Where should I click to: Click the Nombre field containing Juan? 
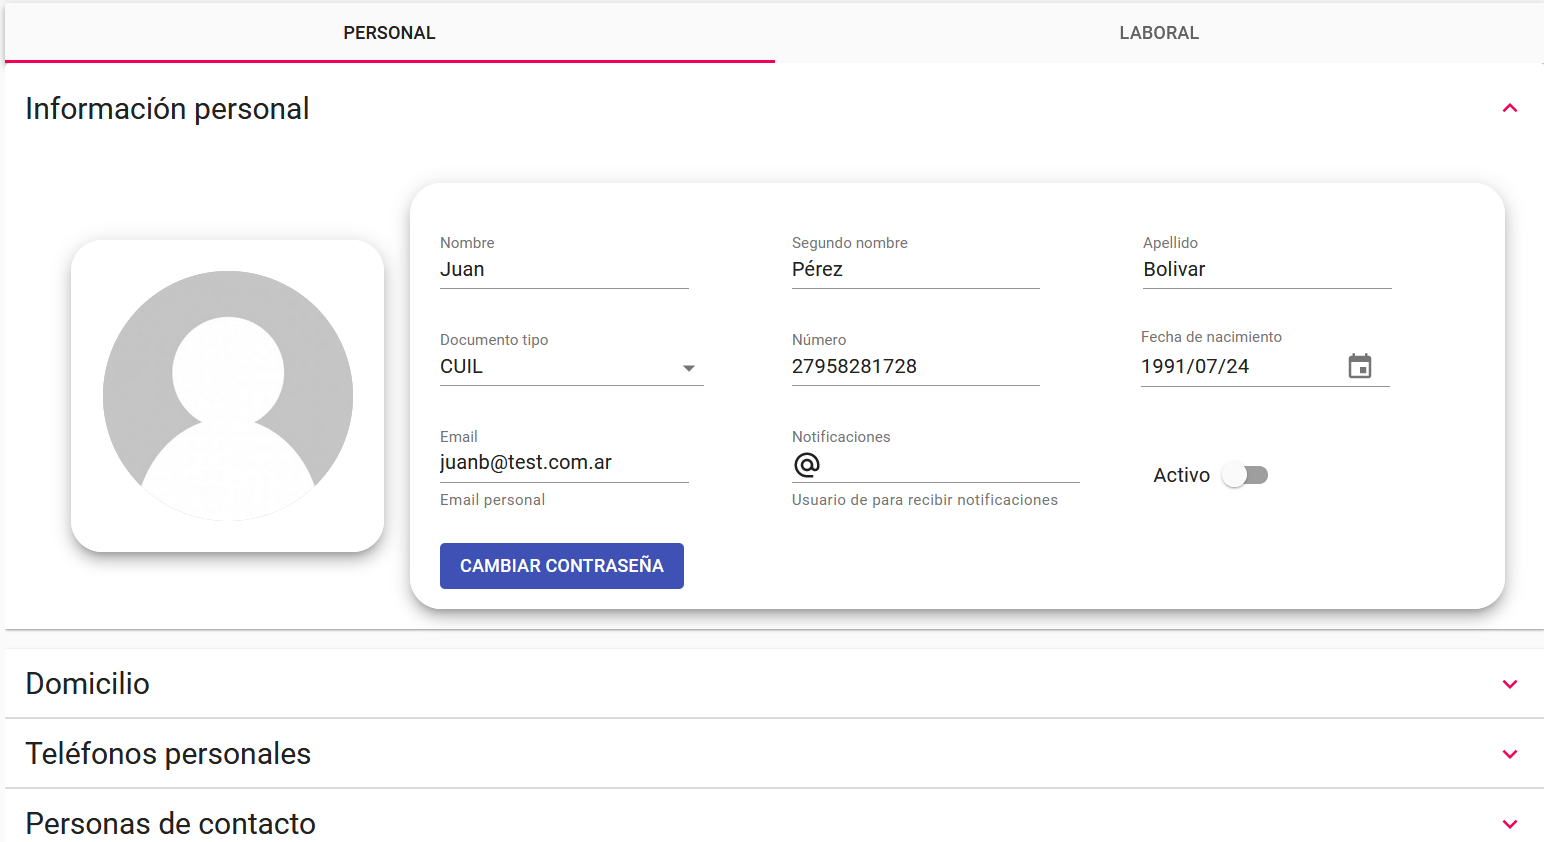pyautogui.click(x=563, y=270)
